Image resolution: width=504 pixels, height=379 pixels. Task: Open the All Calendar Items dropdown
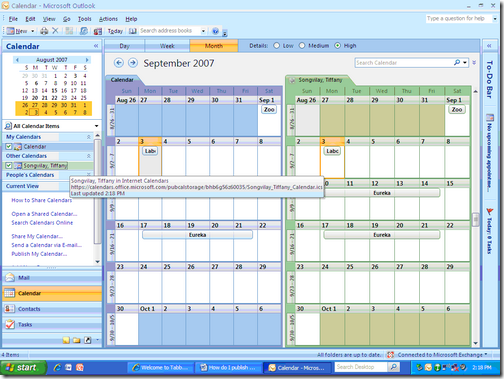tap(96, 126)
